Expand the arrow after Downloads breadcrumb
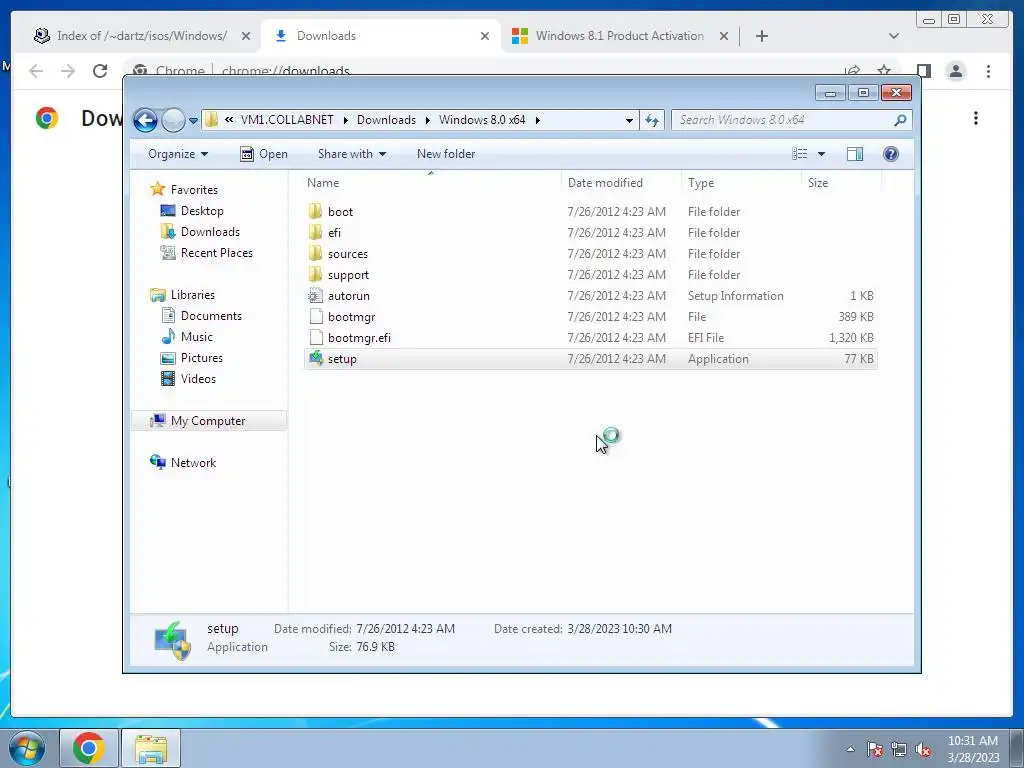 point(428,120)
